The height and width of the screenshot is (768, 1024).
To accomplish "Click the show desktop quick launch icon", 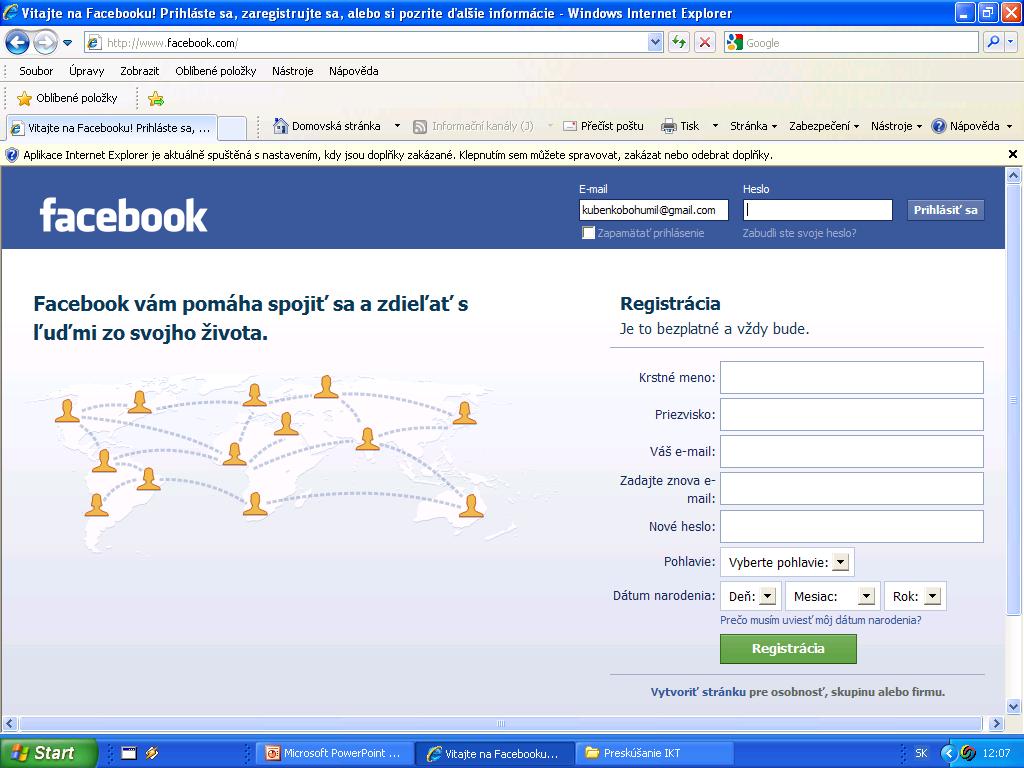I will (129, 753).
